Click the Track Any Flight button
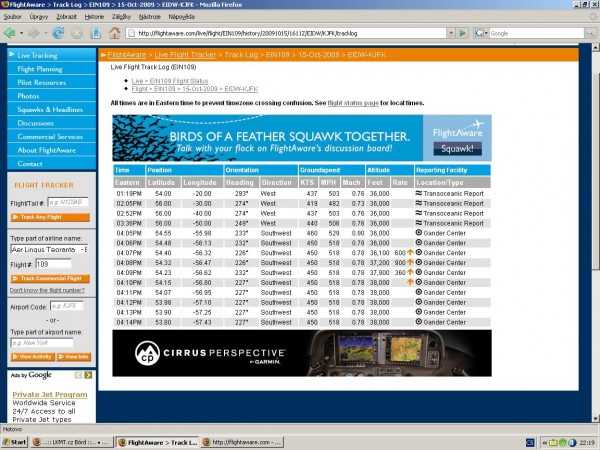 click(50, 217)
